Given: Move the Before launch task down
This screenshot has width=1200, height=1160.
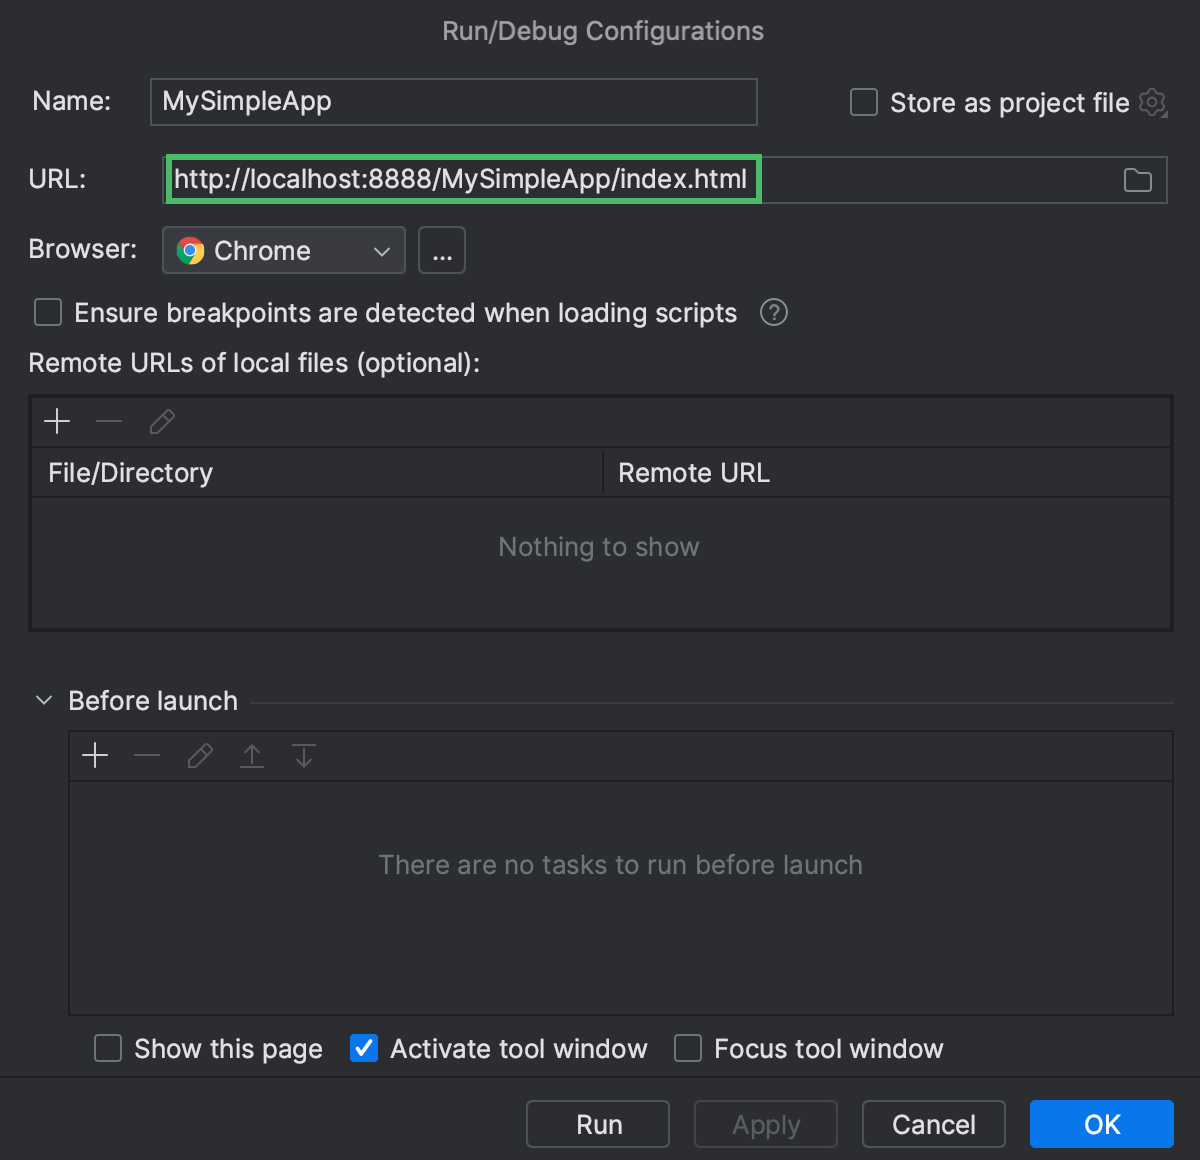Looking at the screenshot, I should pyautogui.click(x=303, y=755).
